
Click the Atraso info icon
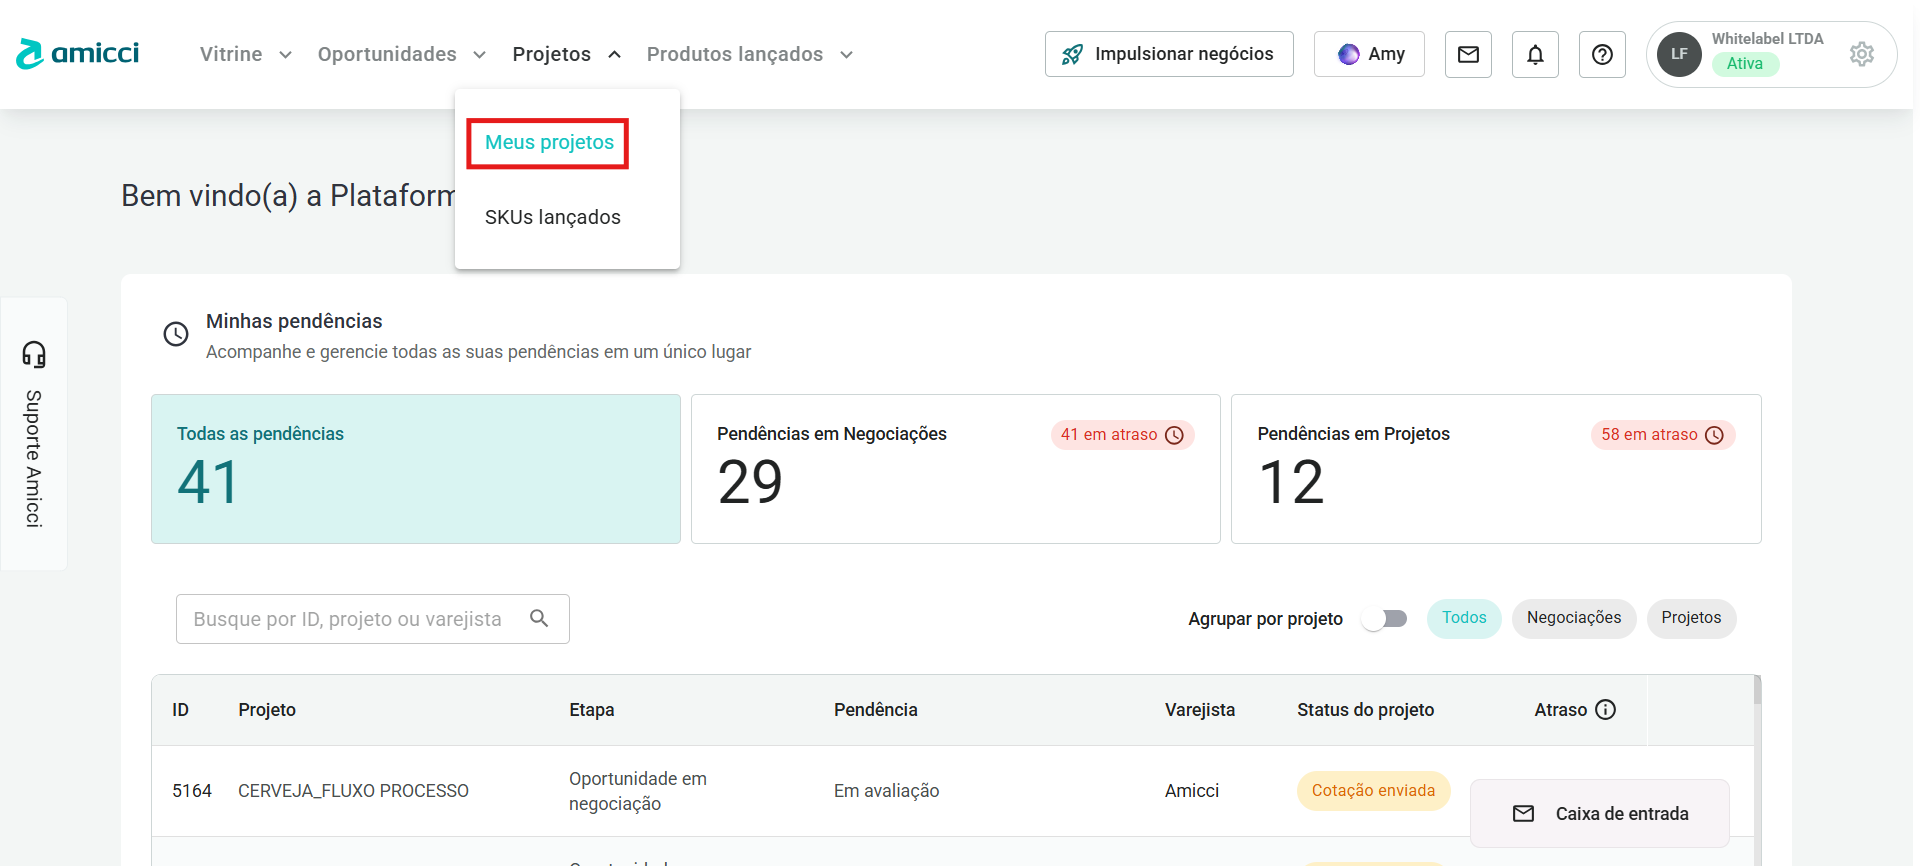(1605, 709)
